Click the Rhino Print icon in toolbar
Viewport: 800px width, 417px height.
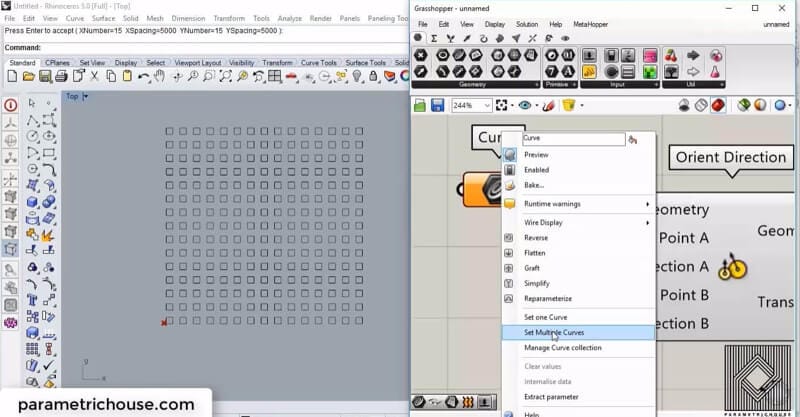pyautogui.click(x=61, y=76)
